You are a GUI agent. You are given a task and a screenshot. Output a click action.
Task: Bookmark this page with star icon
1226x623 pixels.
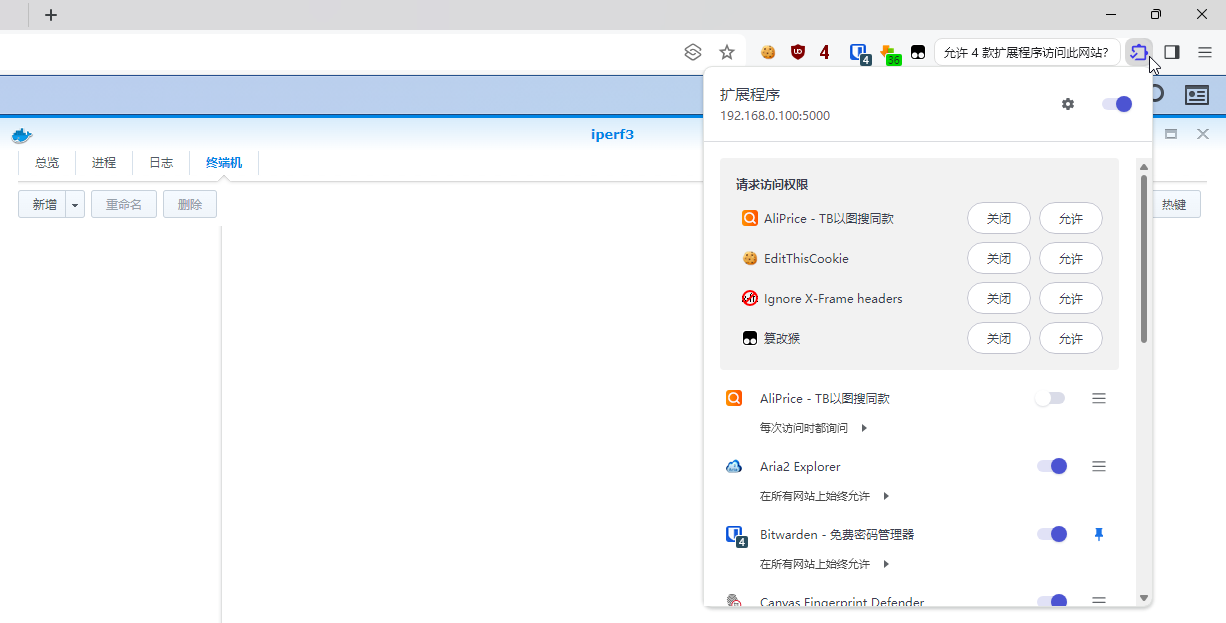[727, 52]
